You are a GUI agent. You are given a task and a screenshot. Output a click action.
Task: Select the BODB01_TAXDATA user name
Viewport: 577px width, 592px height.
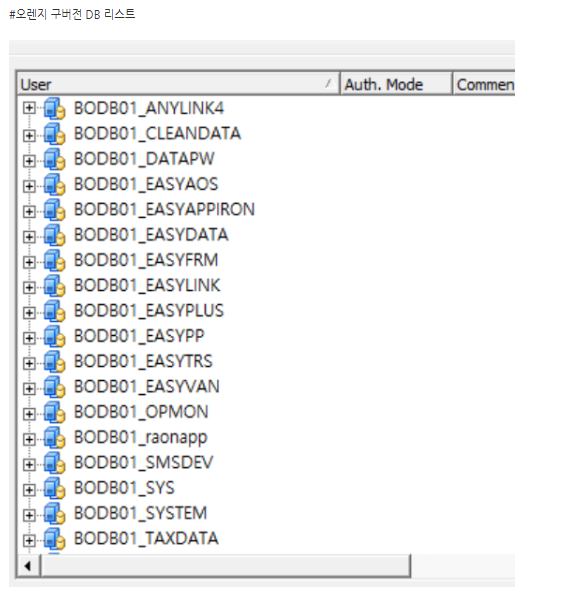tap(146, 539)
